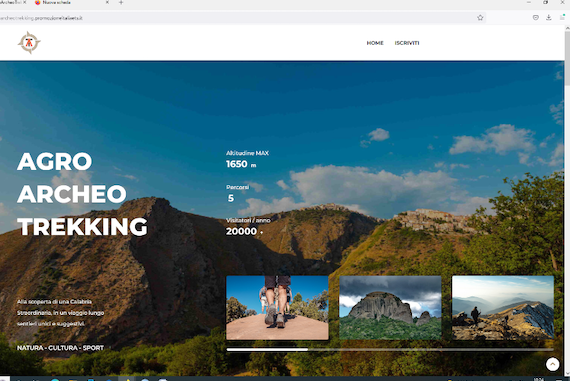Click the white slider progress bar
This screenshot has width=570, height=381.
pos(267,350)
